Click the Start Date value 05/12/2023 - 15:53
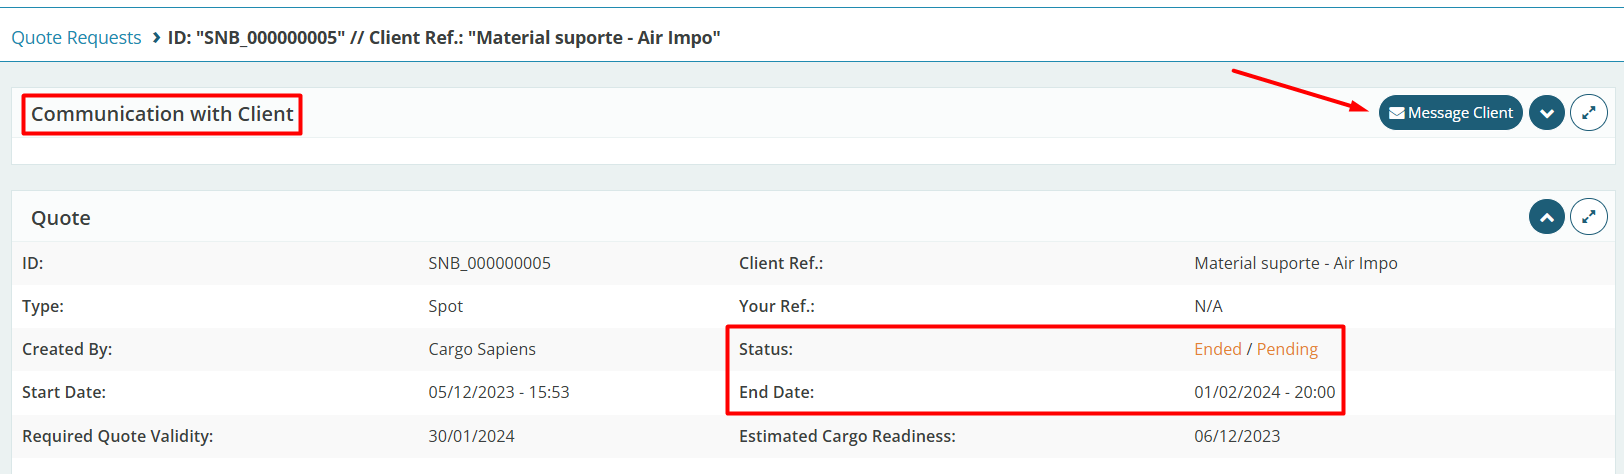This screenshot has width=1624, height=474. pos(498,392)
